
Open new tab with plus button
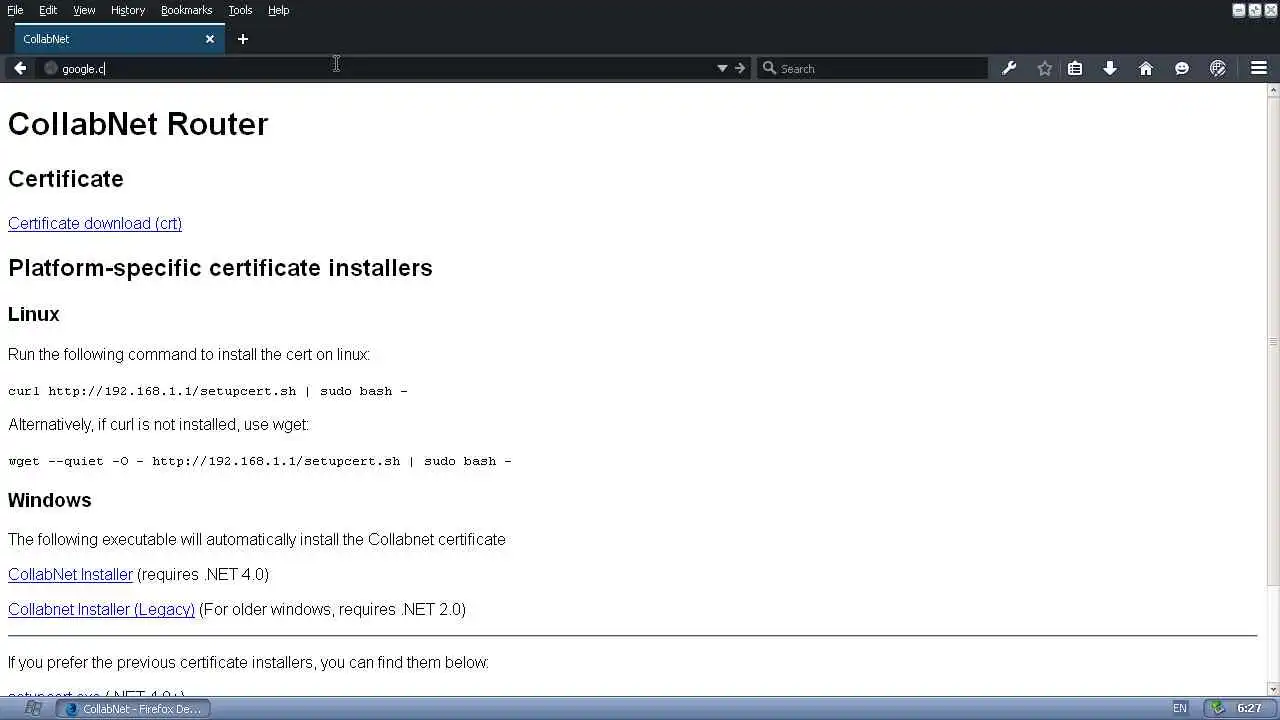tap(243, 39)
